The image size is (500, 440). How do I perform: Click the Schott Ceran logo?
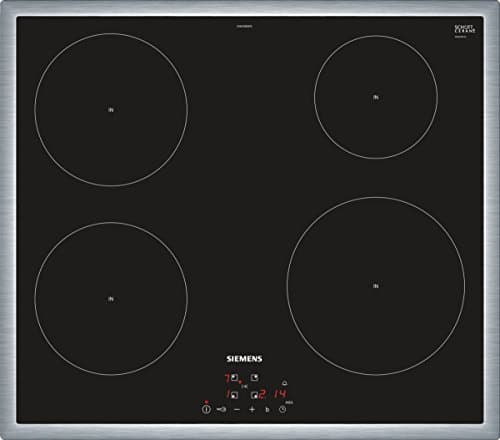465,29
